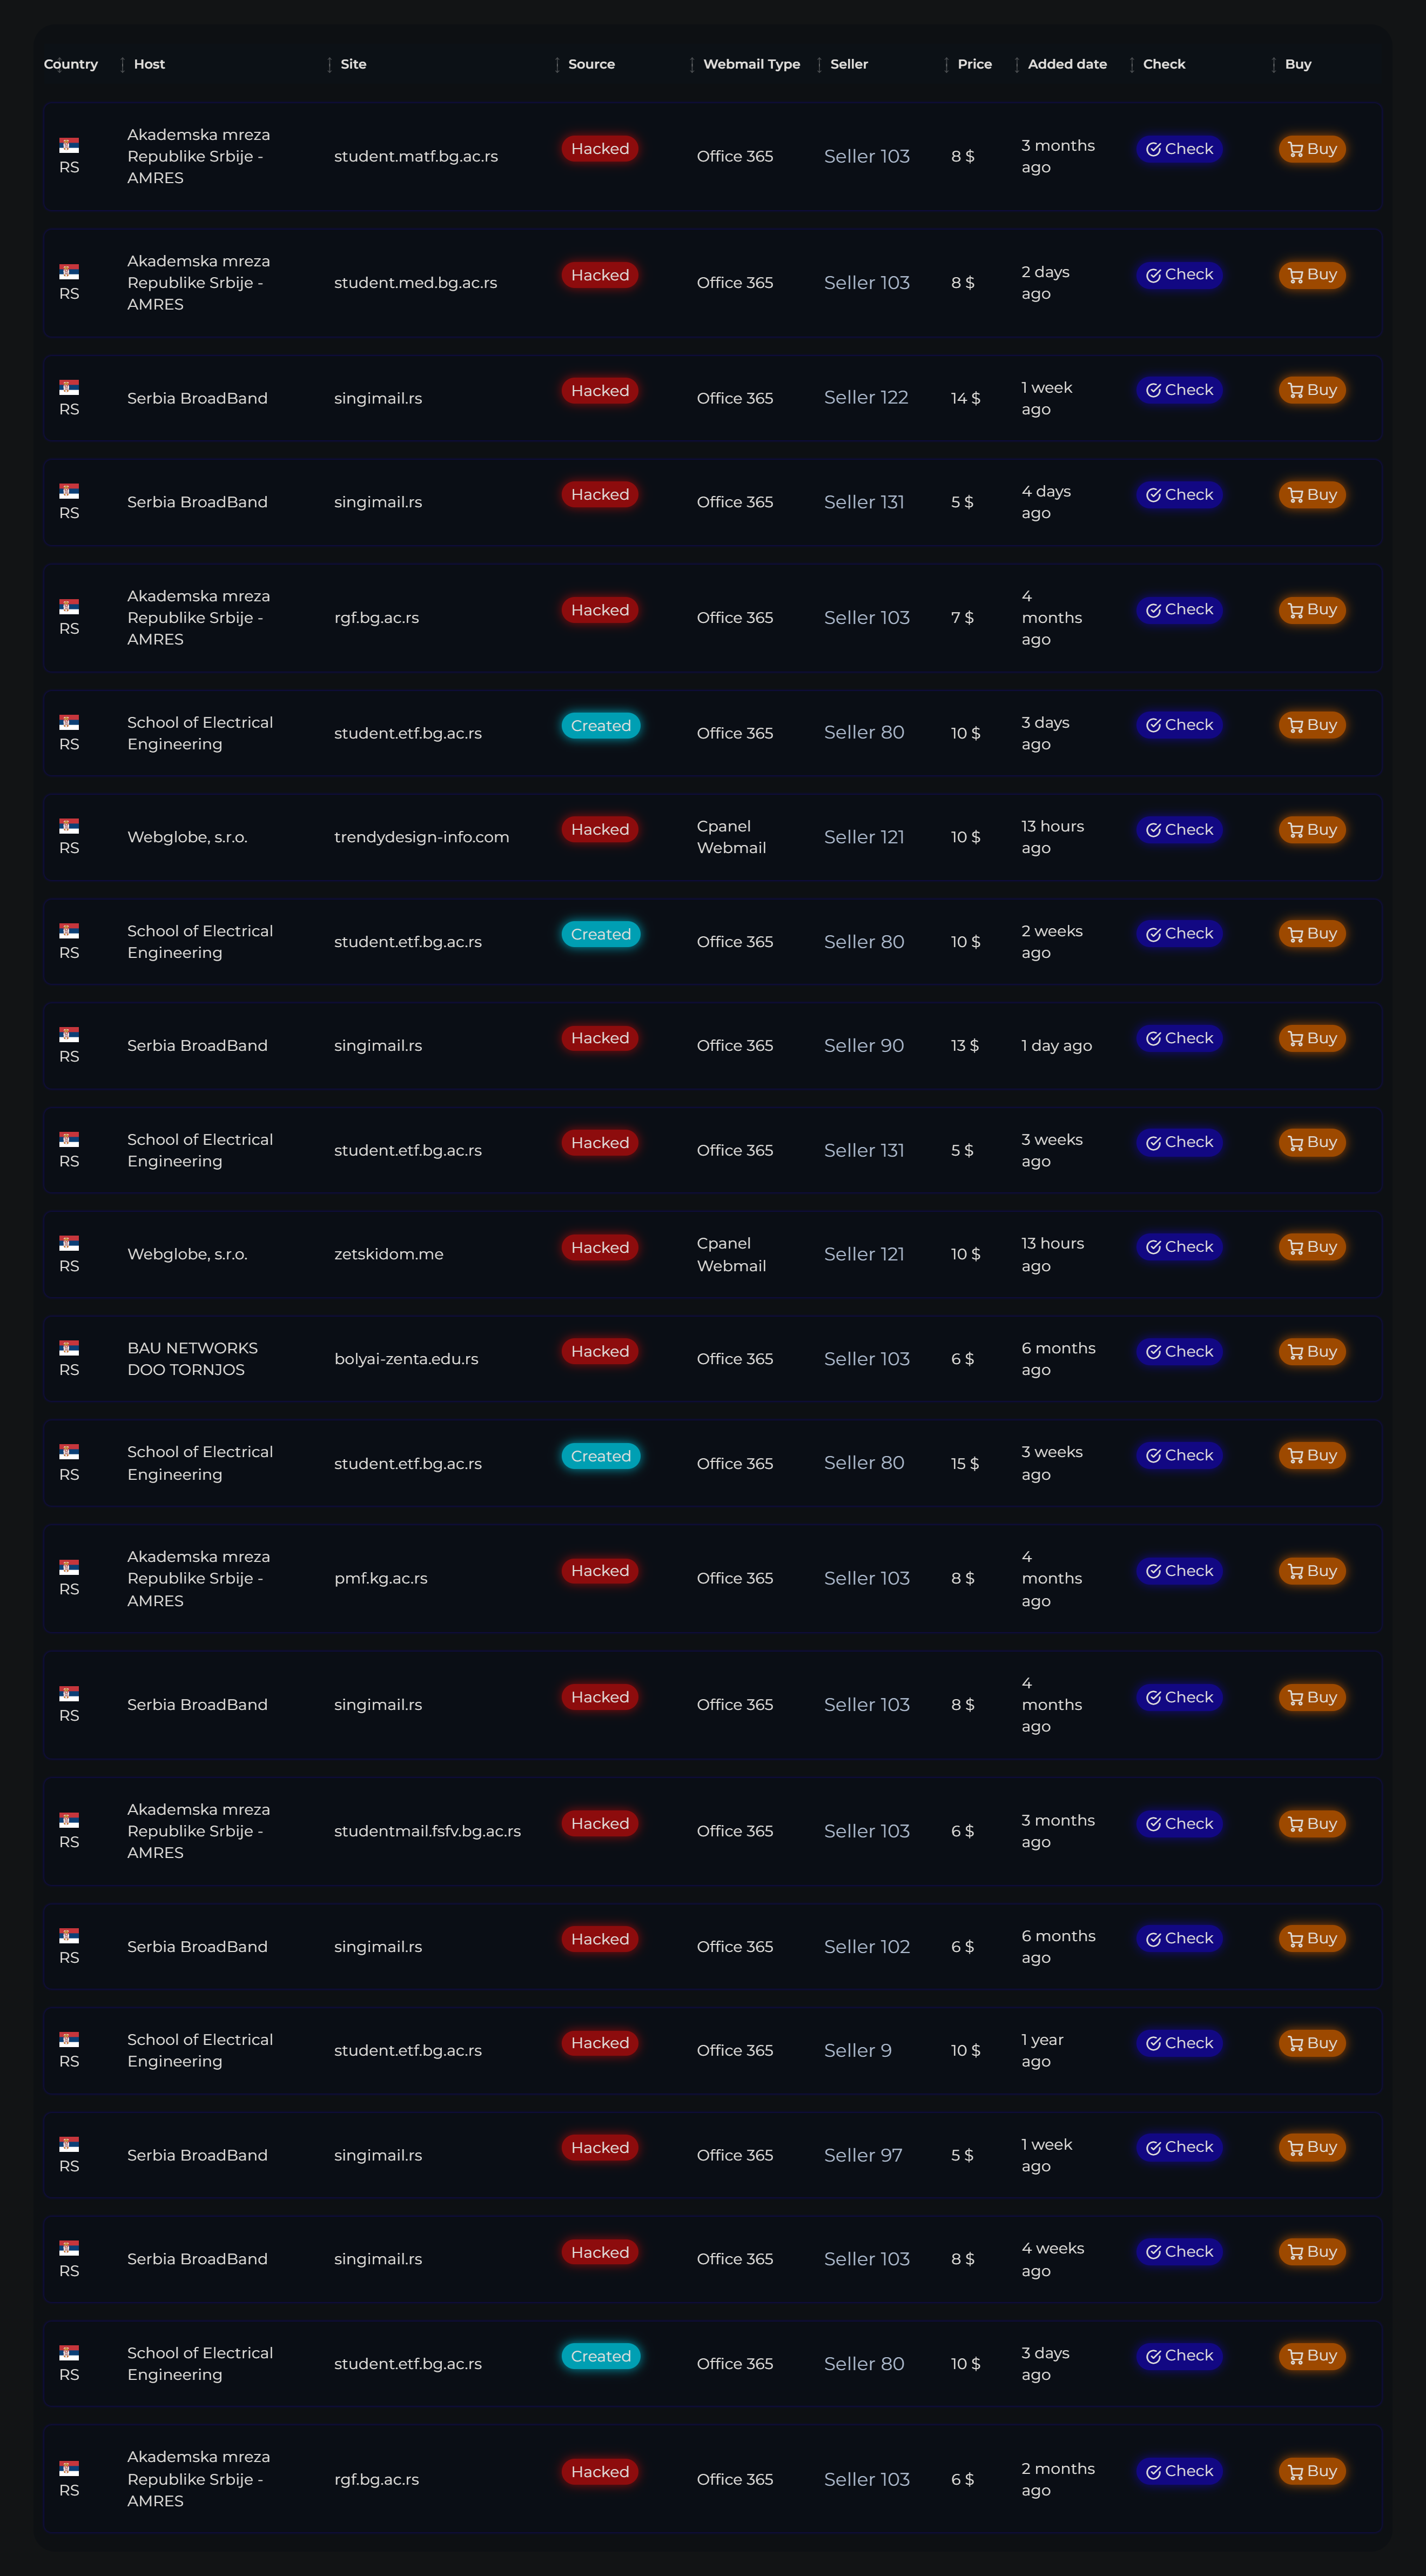Click the Buy button in the Seller 102 row

[x=1312, y=1939]
